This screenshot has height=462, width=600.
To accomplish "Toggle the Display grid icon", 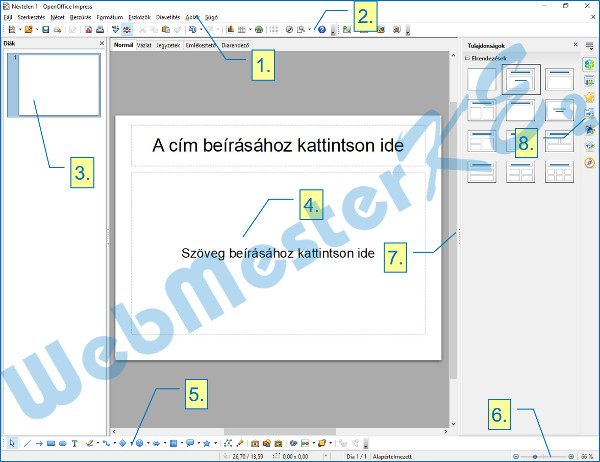I will (274, 29).
